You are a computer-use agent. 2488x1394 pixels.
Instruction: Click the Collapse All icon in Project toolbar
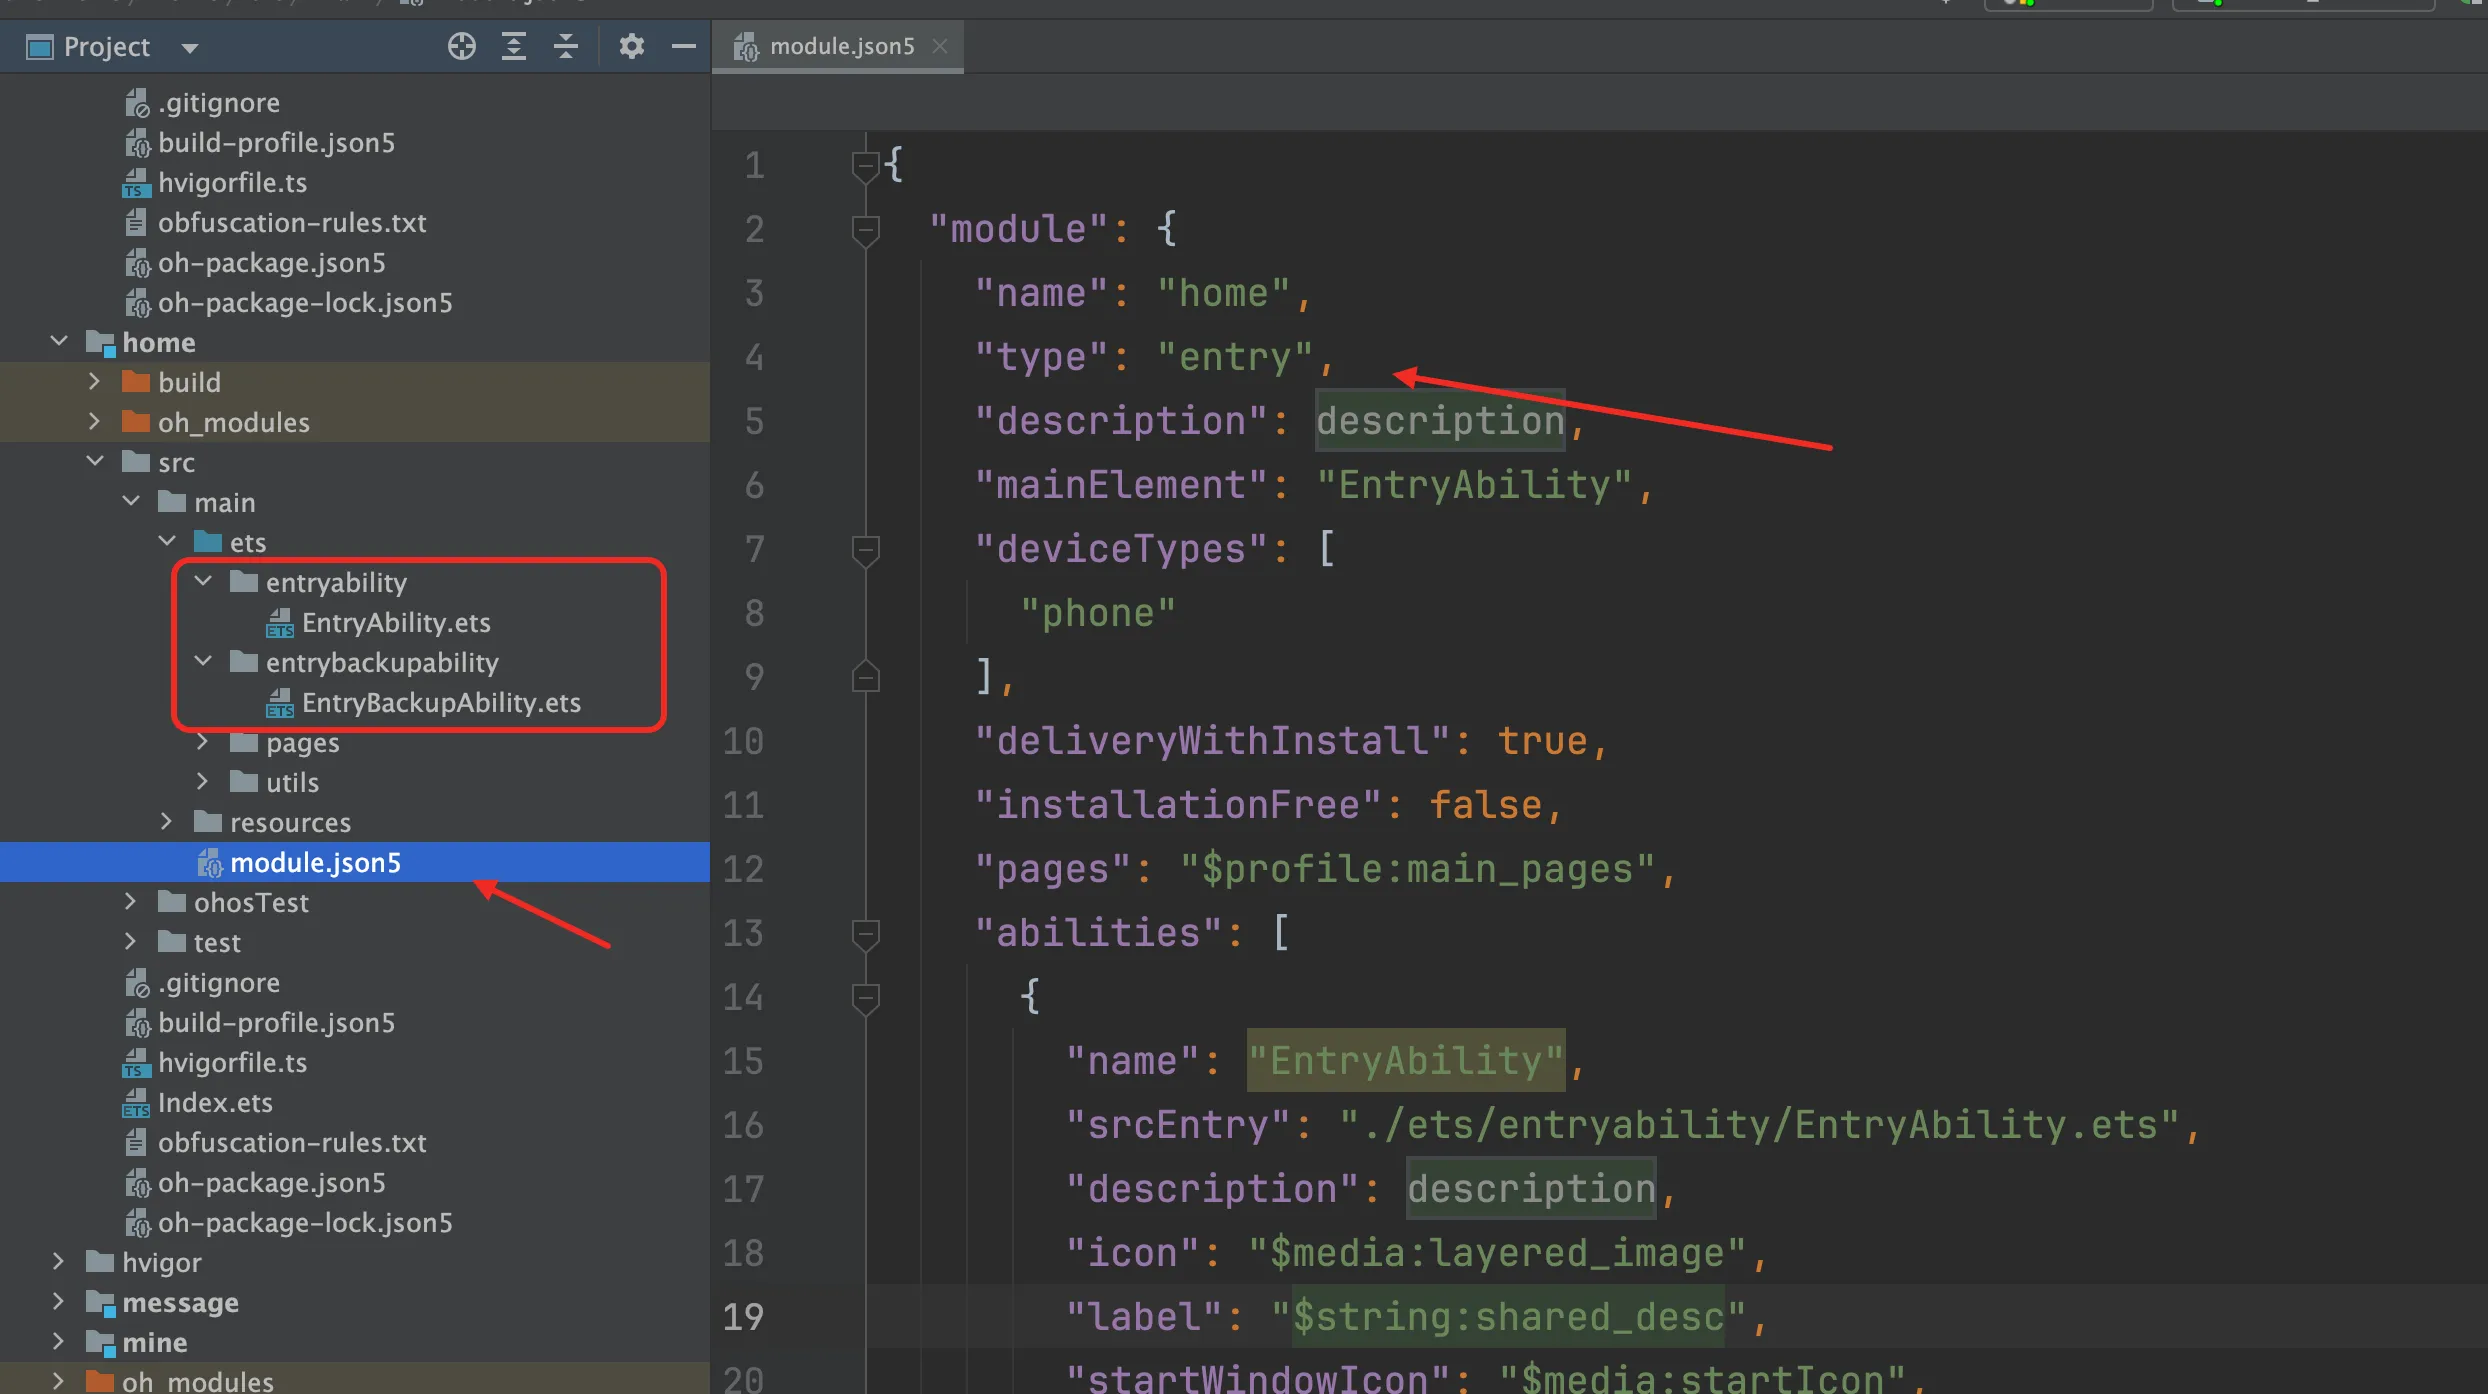click(566, 46)
